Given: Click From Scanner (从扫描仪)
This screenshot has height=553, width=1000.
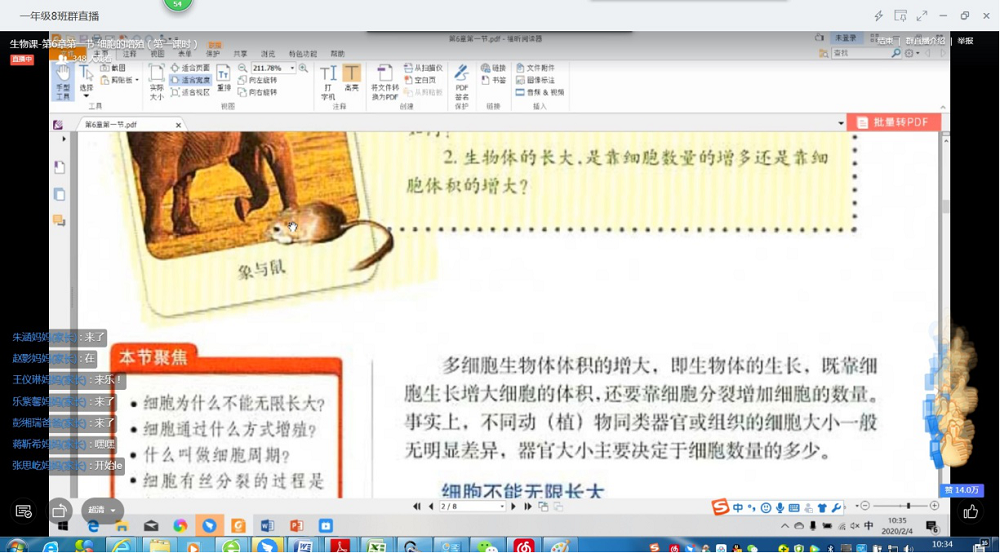Looking at the screenshot, I should pyautogui.click(x=423, y=68).
